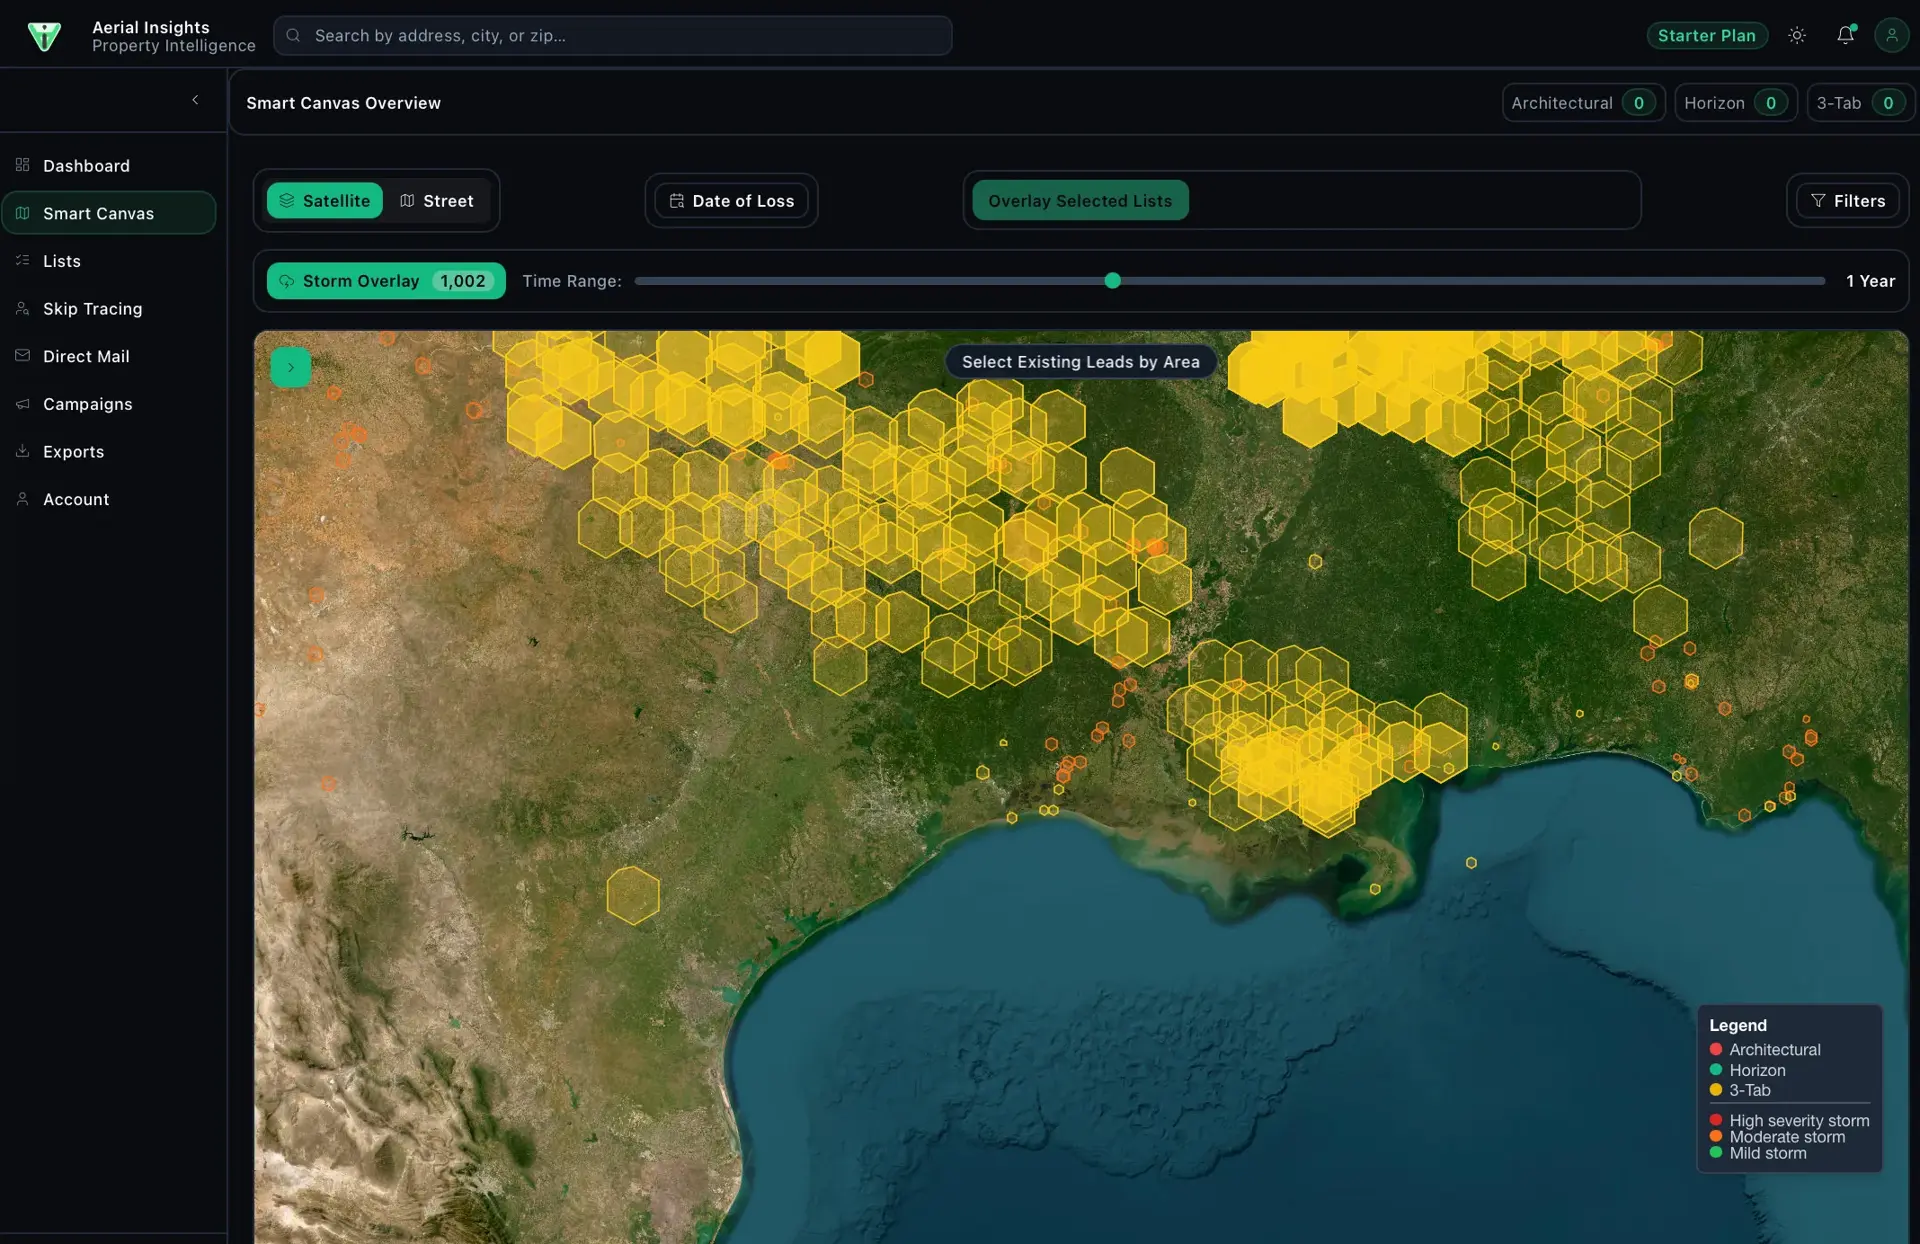Screen dimensions: 1920x1244
Task: Collapse the sidebar with the chevron
Action: pos(195,100)
